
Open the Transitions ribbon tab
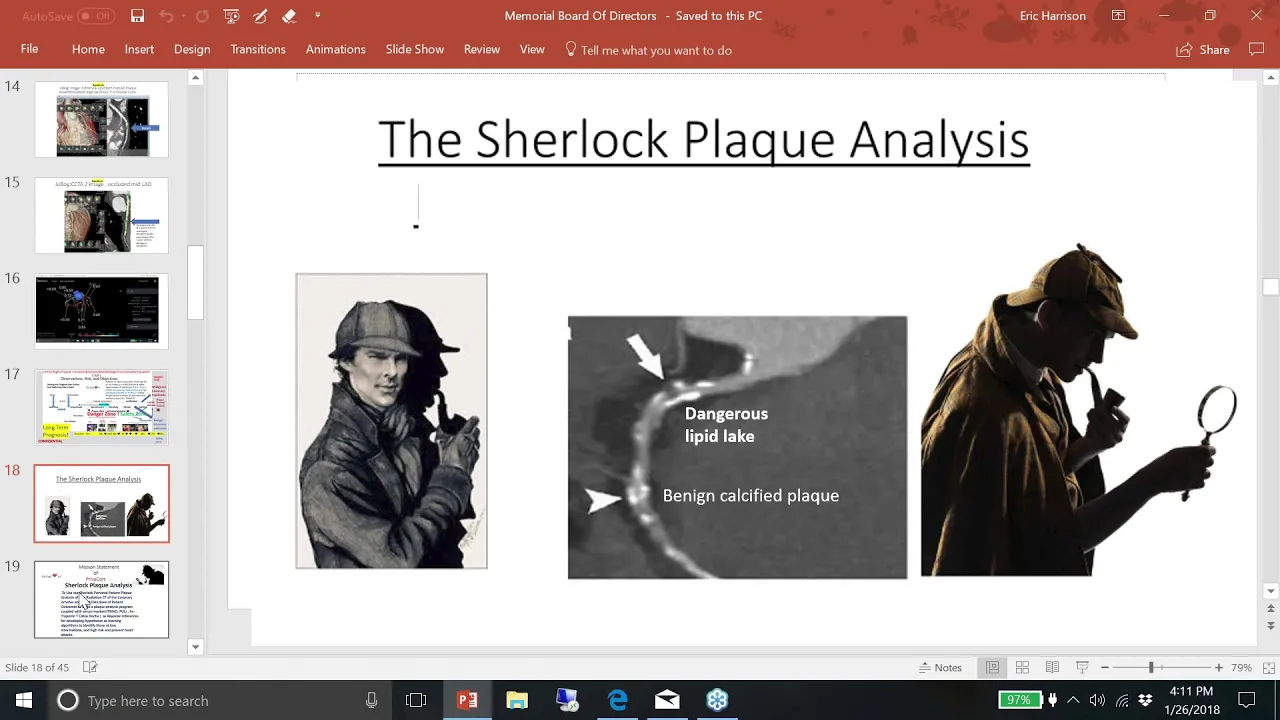pyautogui.click(x=258, y=49)
